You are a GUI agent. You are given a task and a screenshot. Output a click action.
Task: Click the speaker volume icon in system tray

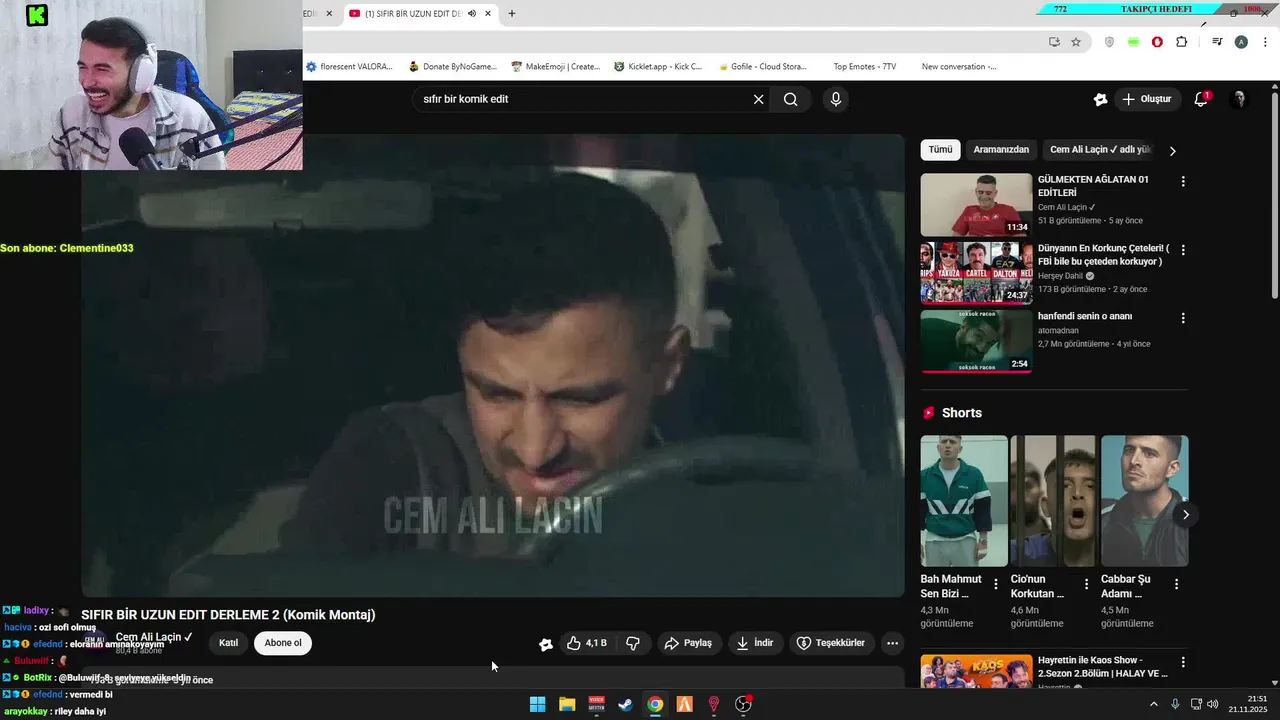click(x=1212, y=704)
